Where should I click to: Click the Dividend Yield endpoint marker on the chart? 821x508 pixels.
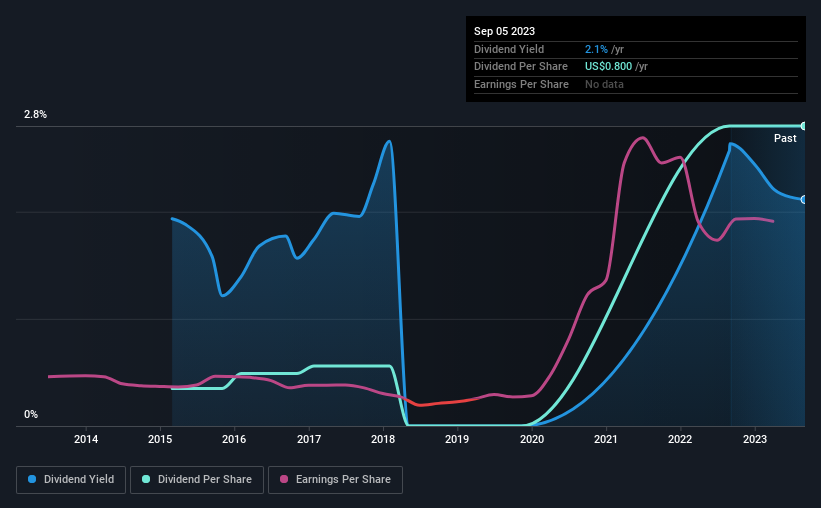804,200
